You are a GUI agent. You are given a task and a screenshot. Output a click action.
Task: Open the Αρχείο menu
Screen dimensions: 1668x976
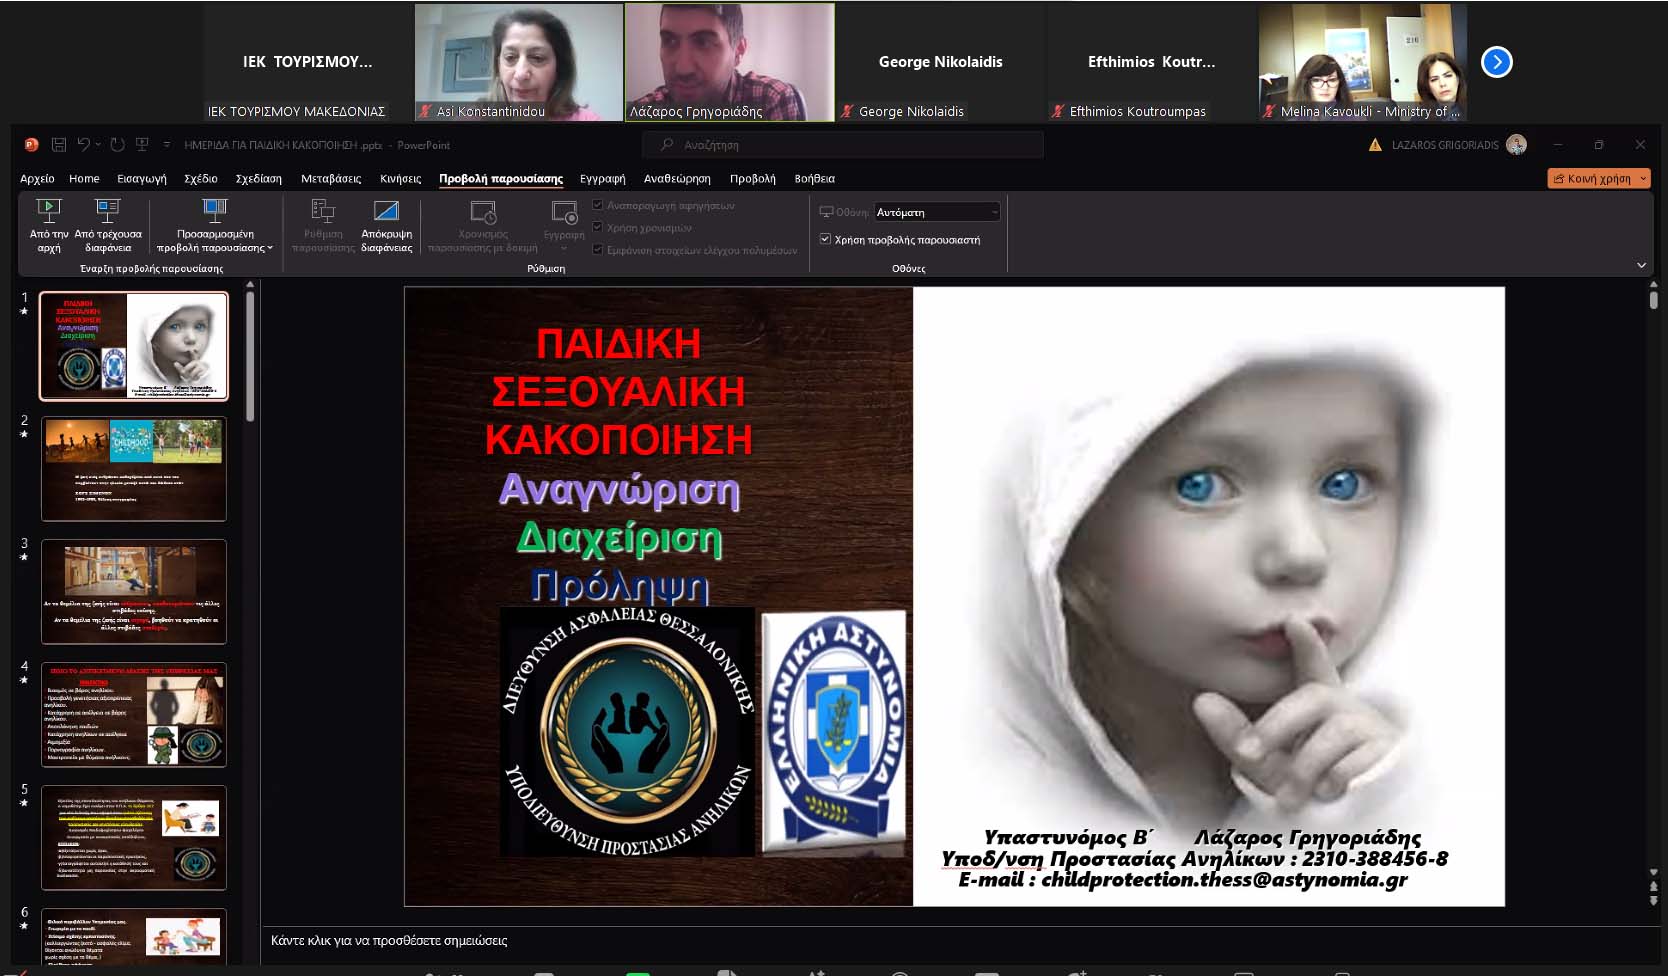(37, 178)
